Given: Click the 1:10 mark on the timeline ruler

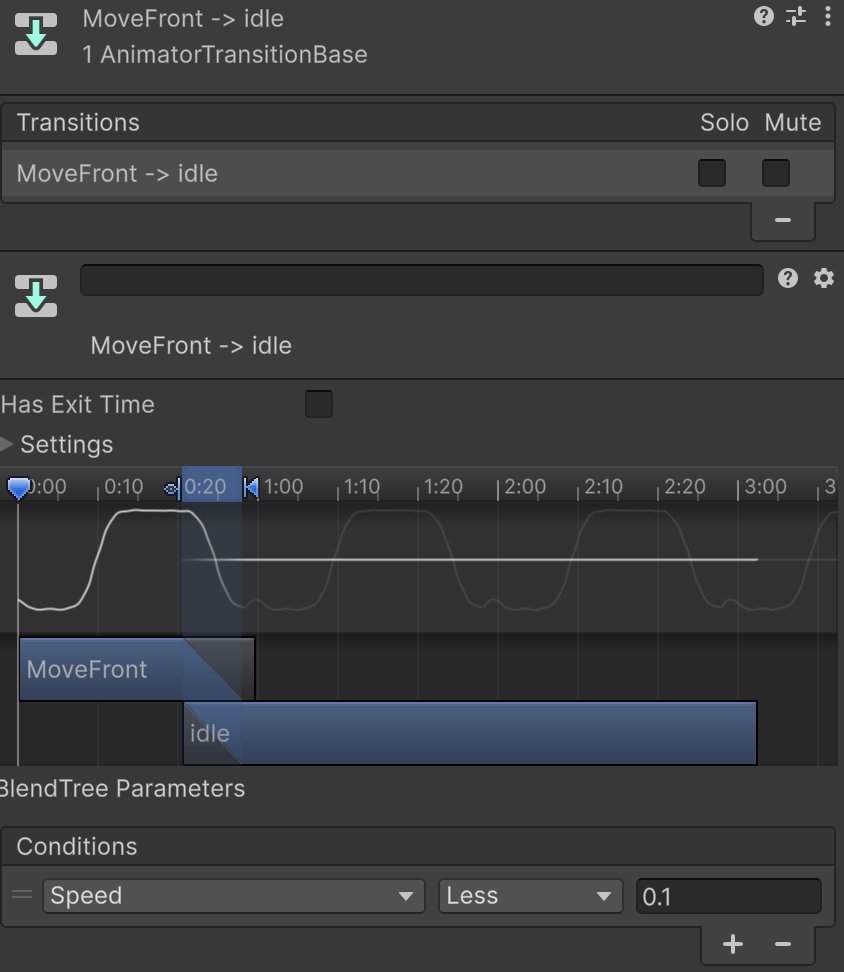Looking at the screenshot, I should click(361, 487).
